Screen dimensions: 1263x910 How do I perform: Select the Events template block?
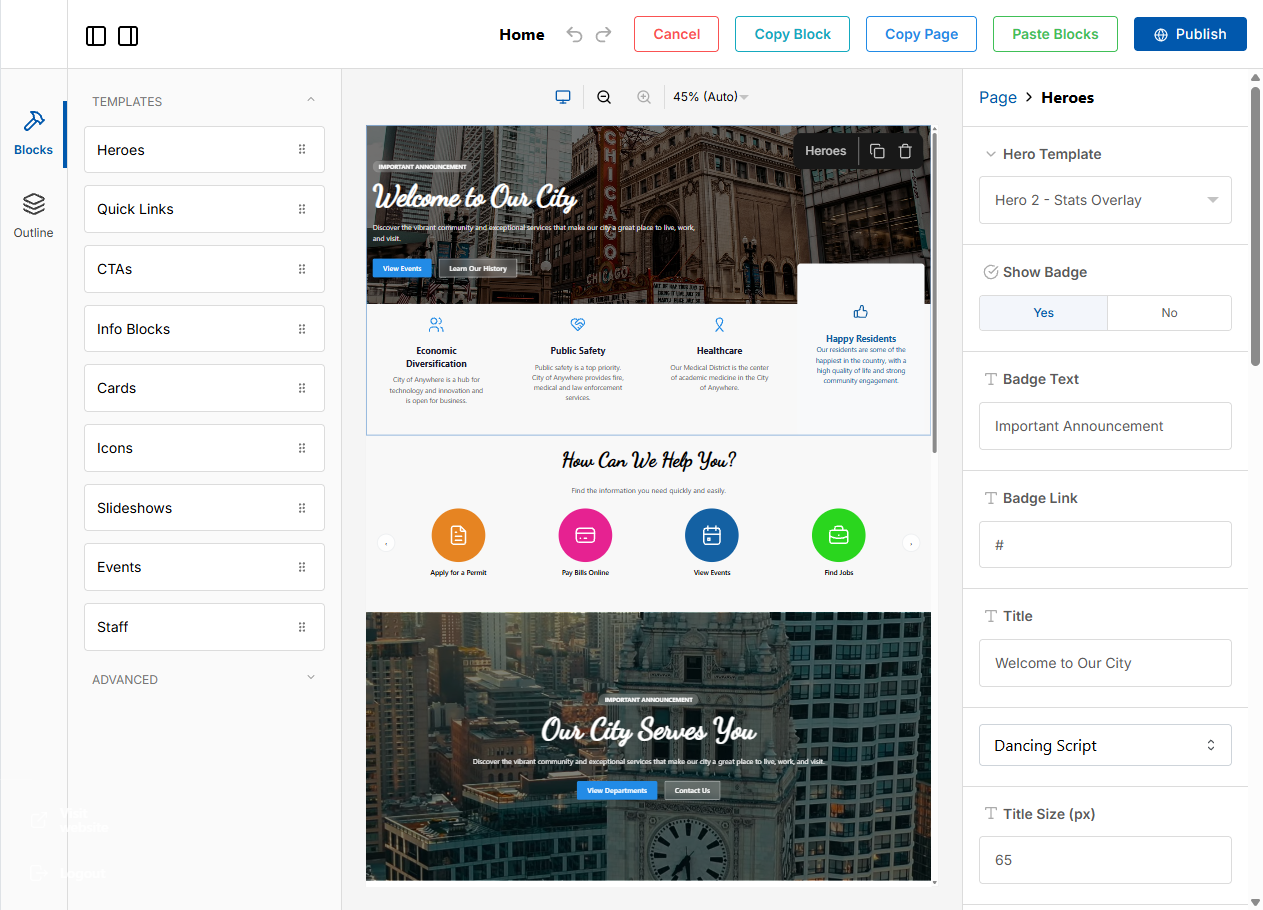pos(204,567)
